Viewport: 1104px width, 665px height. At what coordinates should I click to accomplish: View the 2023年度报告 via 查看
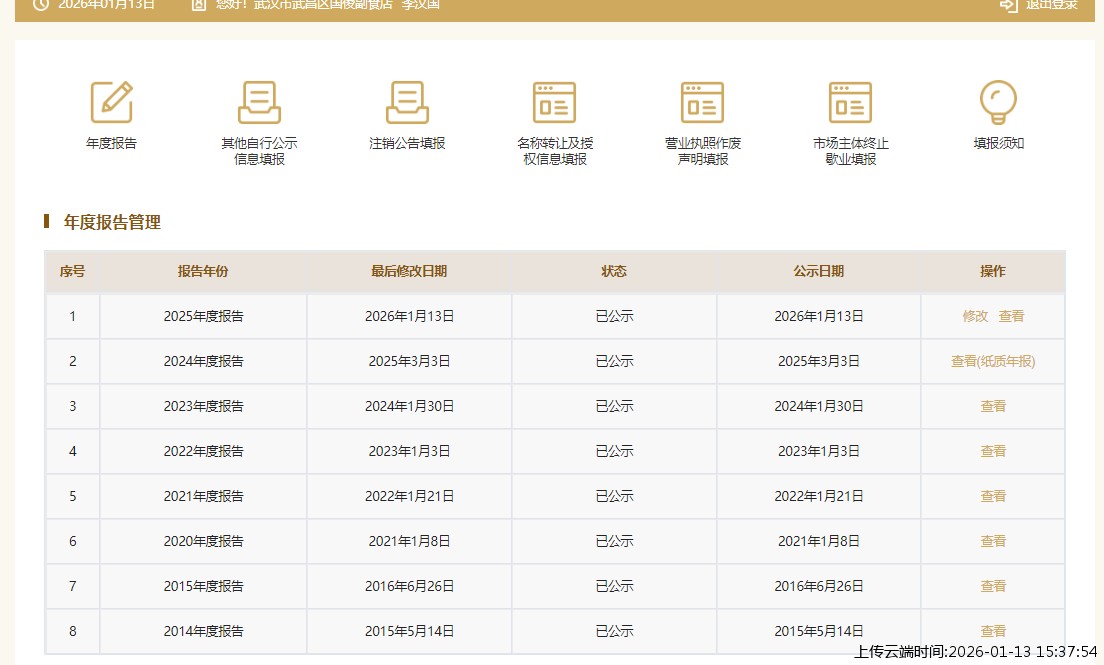993,406
